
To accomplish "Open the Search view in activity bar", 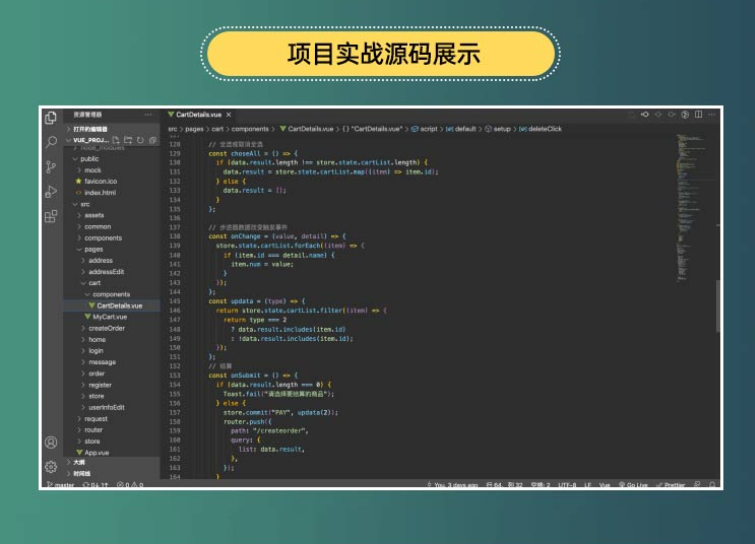I will point(51,142).
